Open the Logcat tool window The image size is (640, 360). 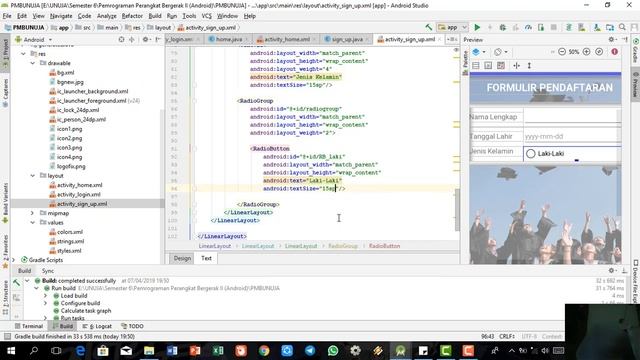click(x=98, y=326)
